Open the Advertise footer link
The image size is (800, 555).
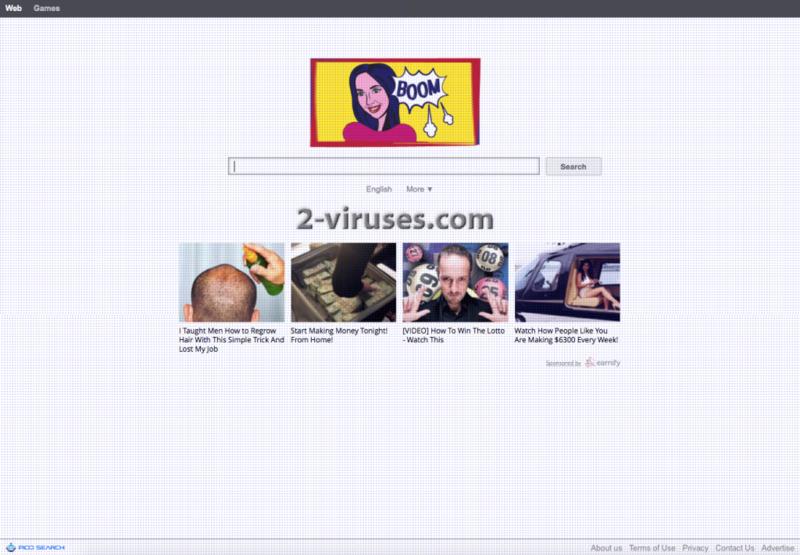click(778, 548)
